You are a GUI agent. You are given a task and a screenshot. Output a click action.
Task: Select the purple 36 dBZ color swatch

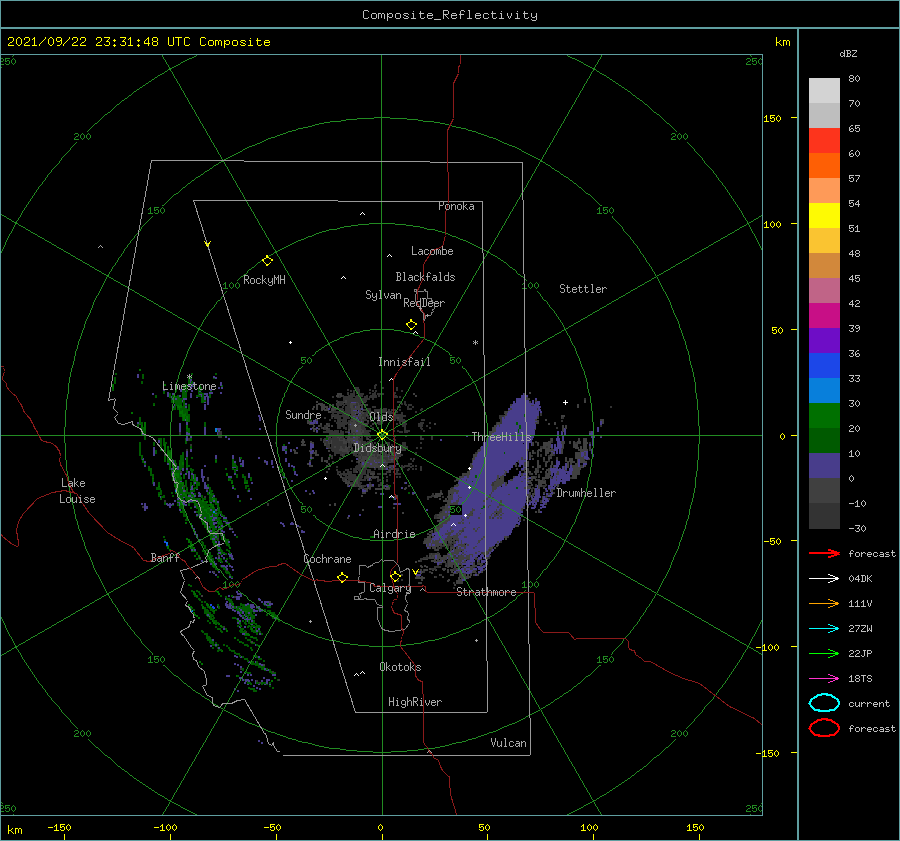824,340
